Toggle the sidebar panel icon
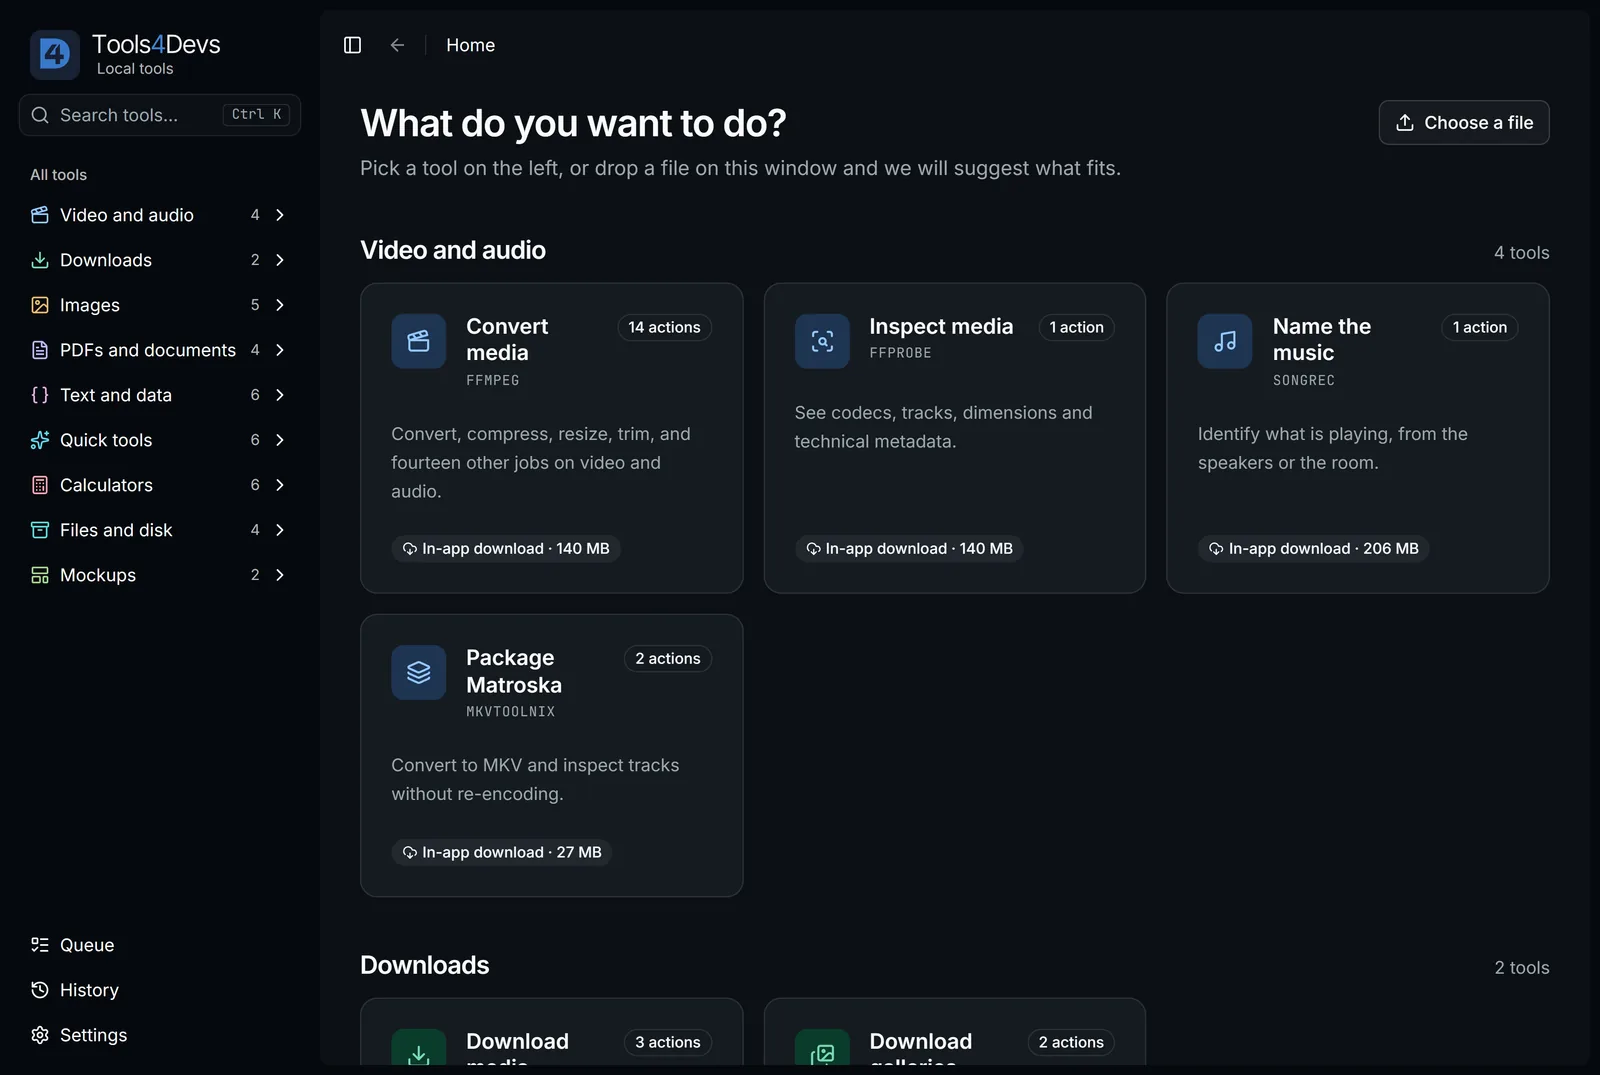 pos(352,45)
